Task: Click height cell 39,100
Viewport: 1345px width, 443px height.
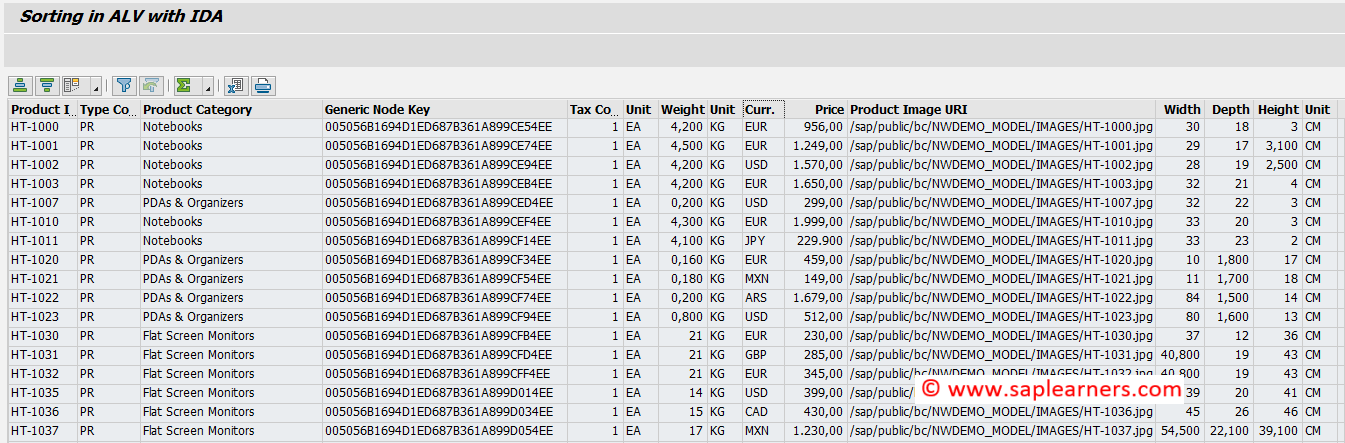Action: [1278, 431]
